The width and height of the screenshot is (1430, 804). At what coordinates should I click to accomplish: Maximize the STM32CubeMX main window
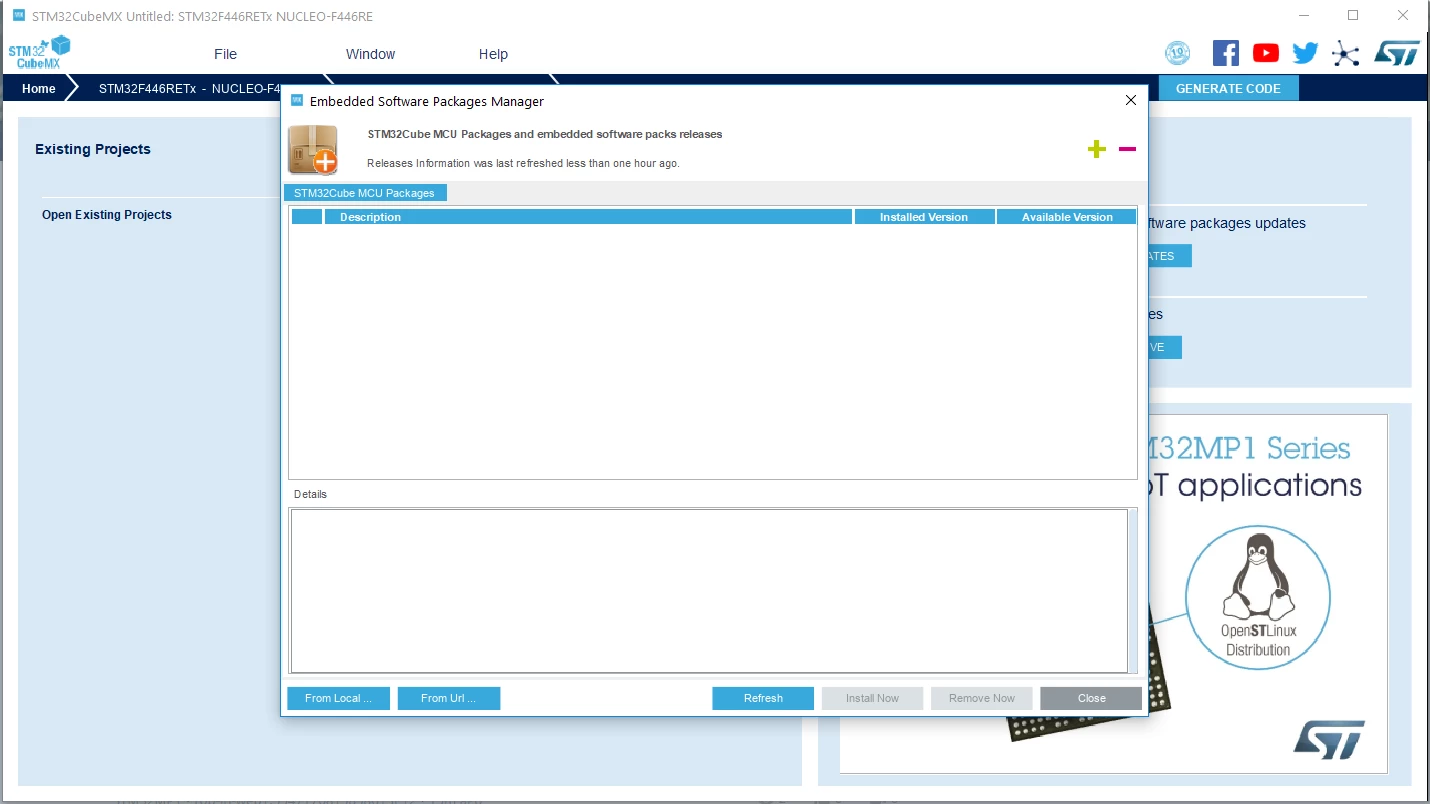pyautogui.click(x=1353, y=16)
